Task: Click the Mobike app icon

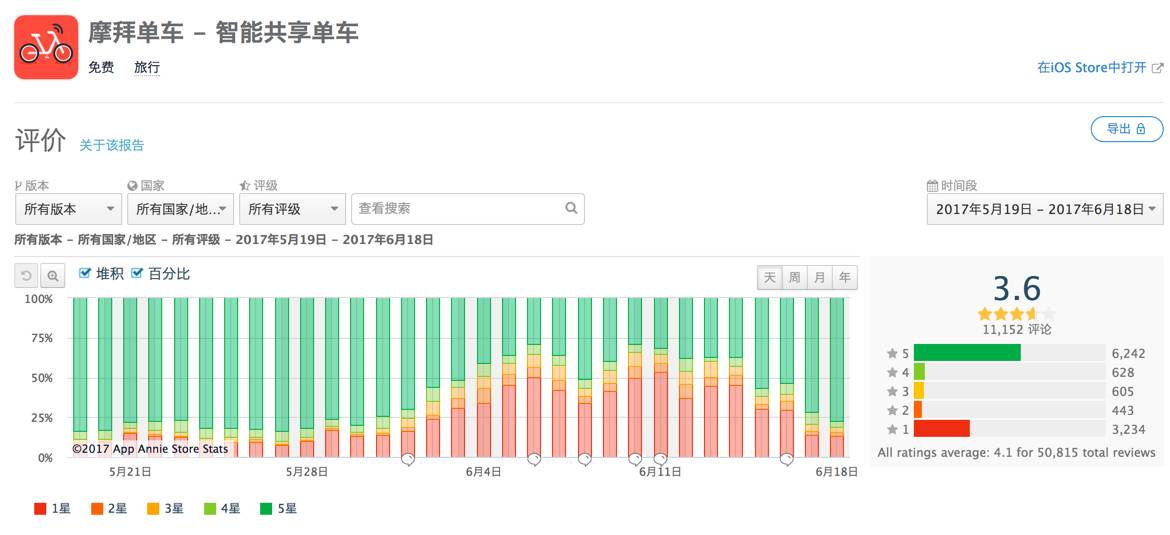Action: pyautogui.click(x=46, y=47)
